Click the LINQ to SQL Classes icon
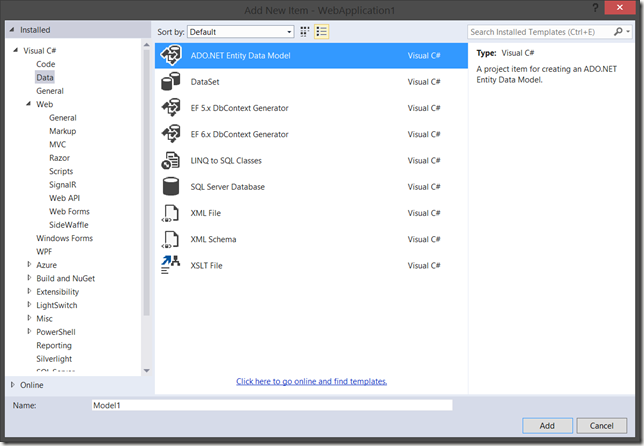Viewport: 644px width, 446px height. click(171, 160)
